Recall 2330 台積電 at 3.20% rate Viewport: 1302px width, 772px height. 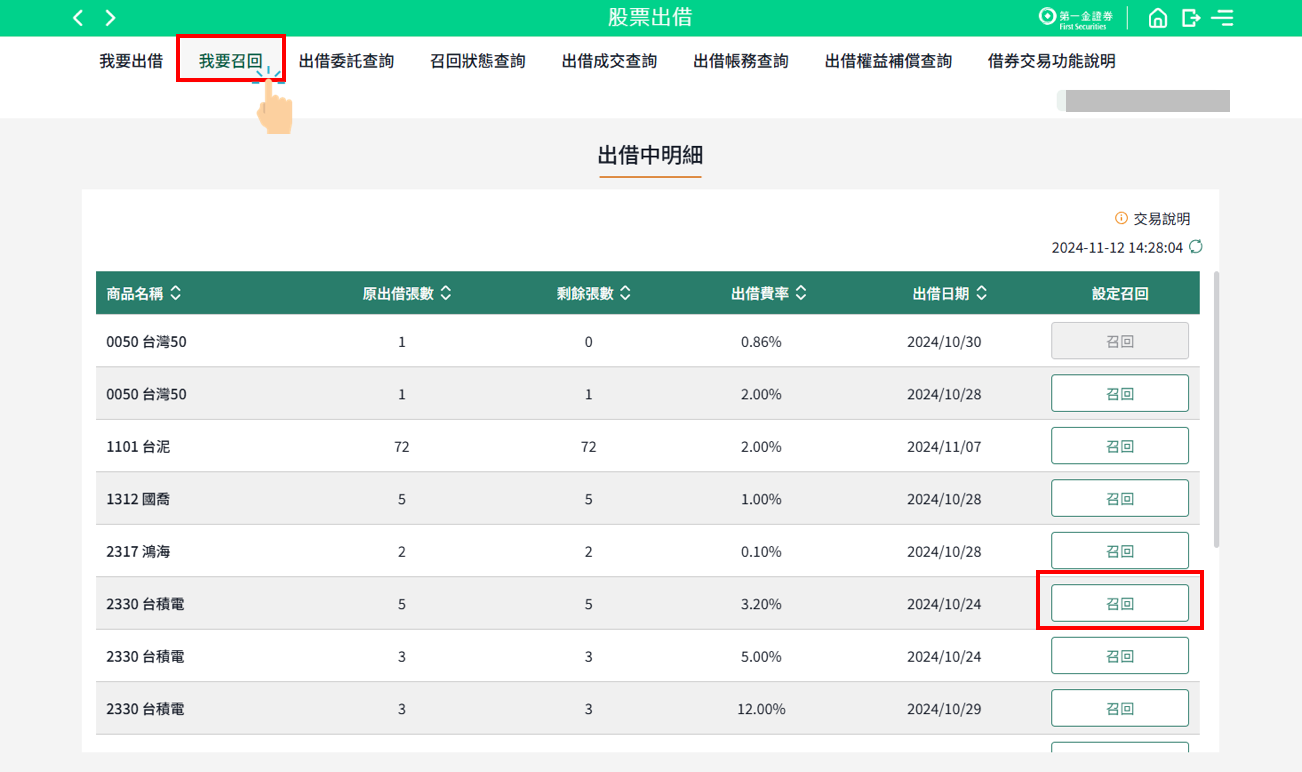(x=1119, y=603)
